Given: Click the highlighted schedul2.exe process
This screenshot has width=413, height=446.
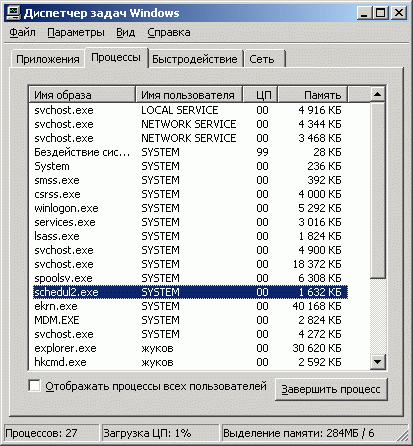Looking at the screenshot, I should click(190, 292).
